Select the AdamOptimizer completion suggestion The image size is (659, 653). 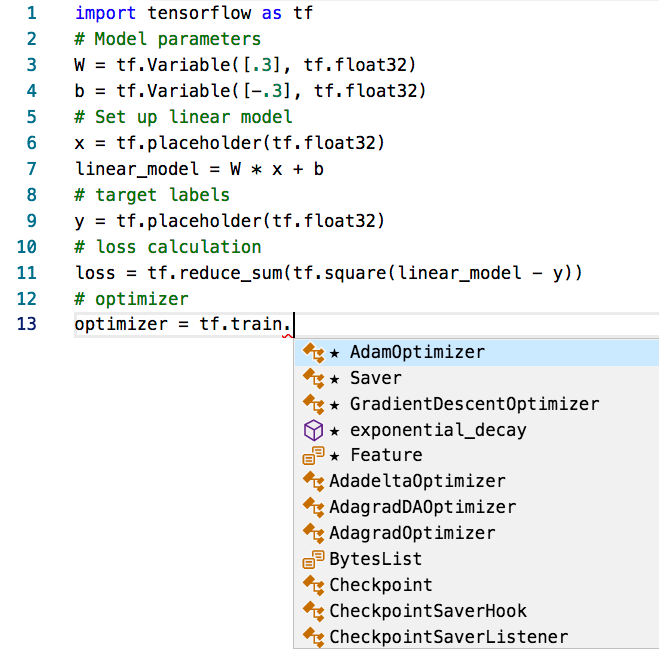coord(477,353)
